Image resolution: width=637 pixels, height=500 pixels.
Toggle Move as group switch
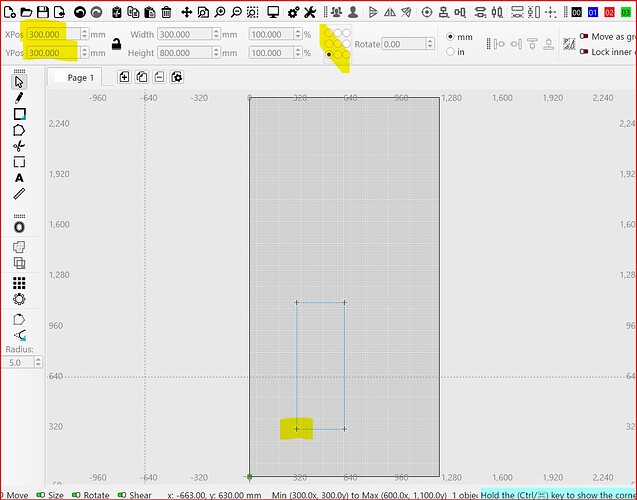pos(584,36)
